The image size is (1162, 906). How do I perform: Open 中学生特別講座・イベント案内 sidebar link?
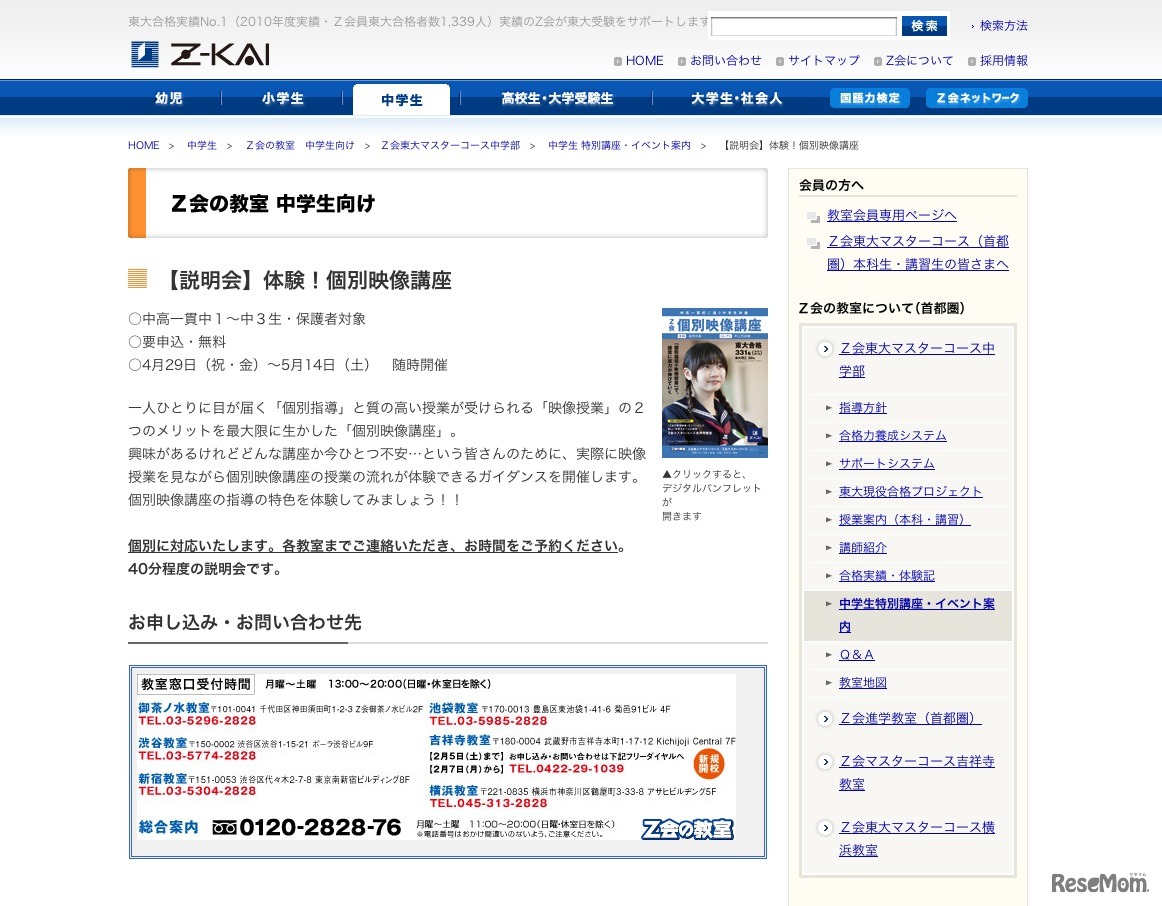click(x=917, y=615)
